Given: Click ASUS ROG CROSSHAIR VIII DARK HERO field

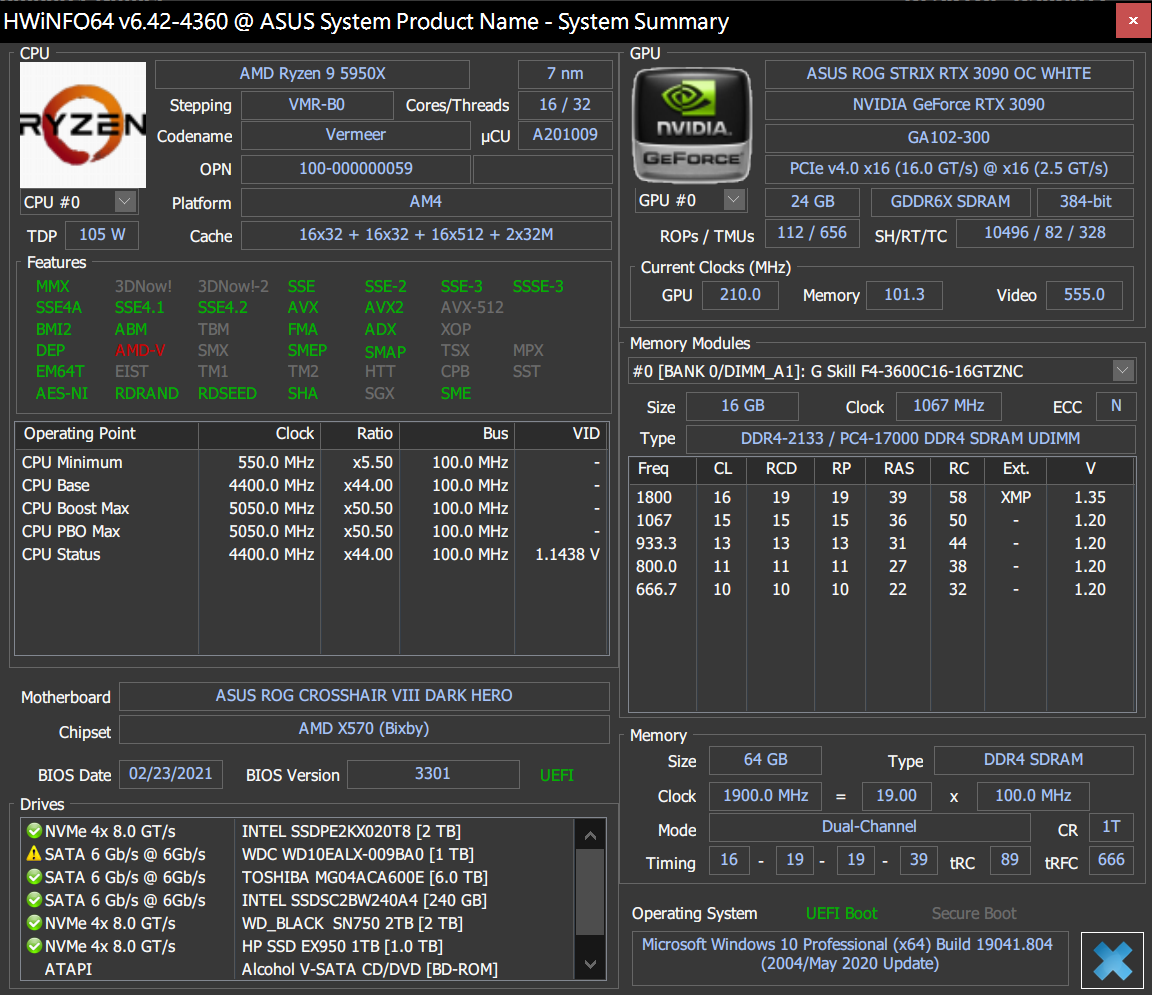Looking at the screenshot, I should [364, 695].
